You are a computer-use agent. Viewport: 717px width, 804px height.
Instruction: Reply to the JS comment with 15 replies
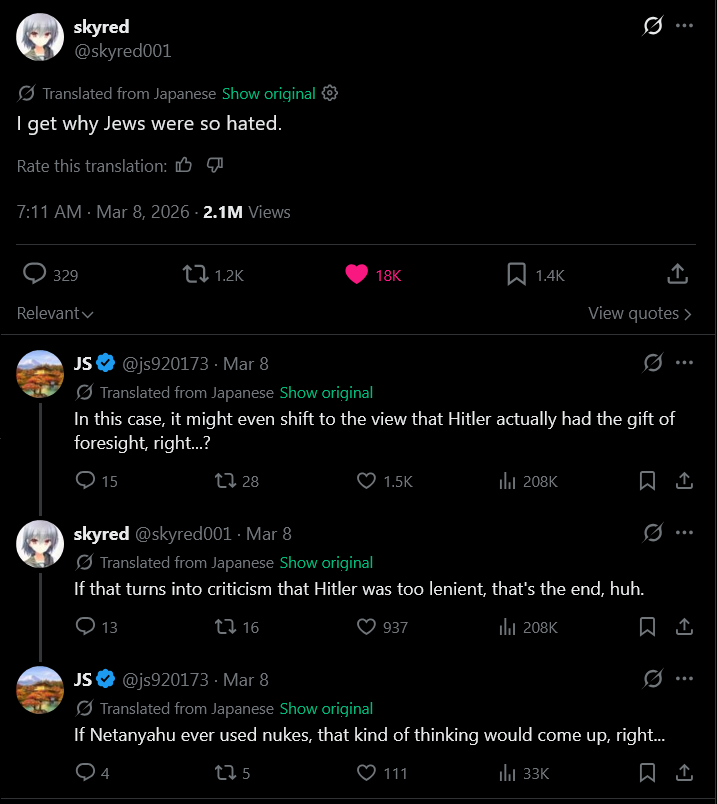(86, 481)
